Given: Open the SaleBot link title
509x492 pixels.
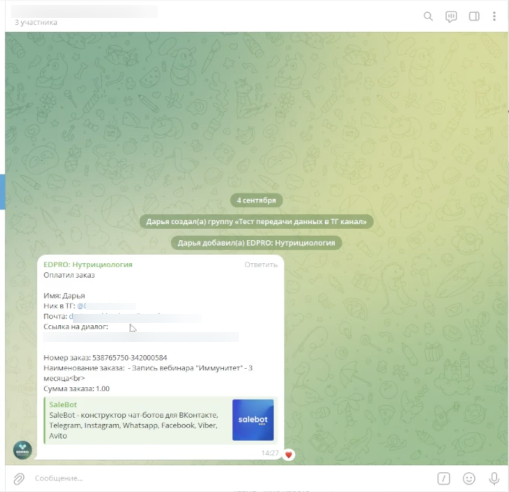Looking at the screenshot, I should [63, 405].
